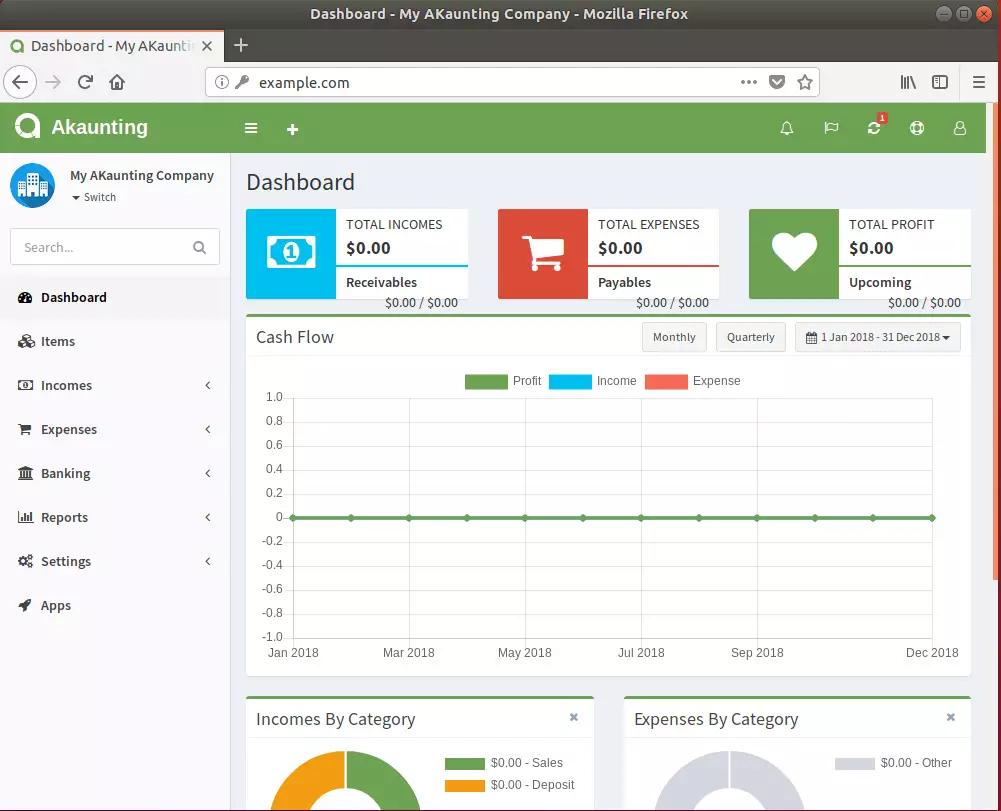Bookmark this page with star icon
This screenshot has height=811, width=1001.
coord(805,82)
